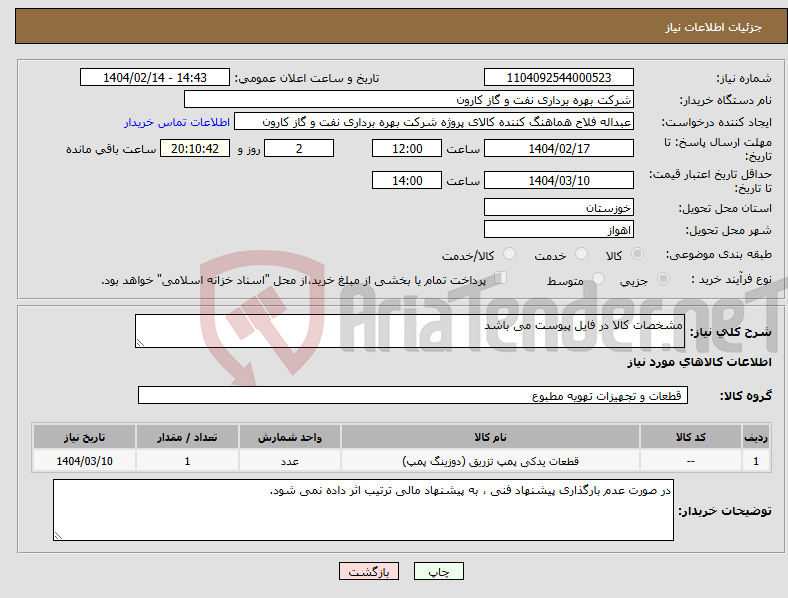Click the province field خوزستان
The height and width of the screenshot is (598, 788).
558,207
